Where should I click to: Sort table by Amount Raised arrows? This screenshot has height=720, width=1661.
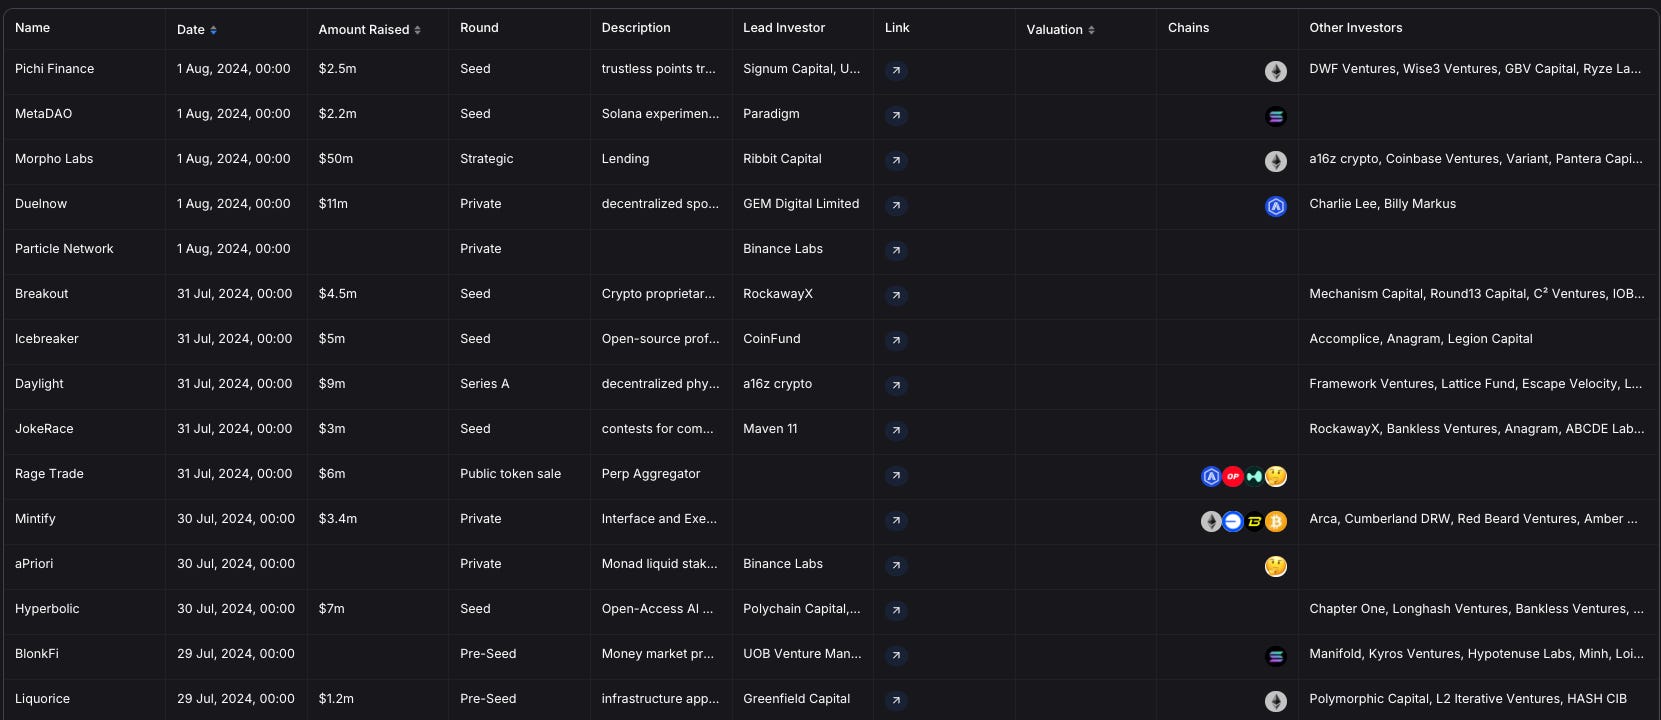click(417, 30)
